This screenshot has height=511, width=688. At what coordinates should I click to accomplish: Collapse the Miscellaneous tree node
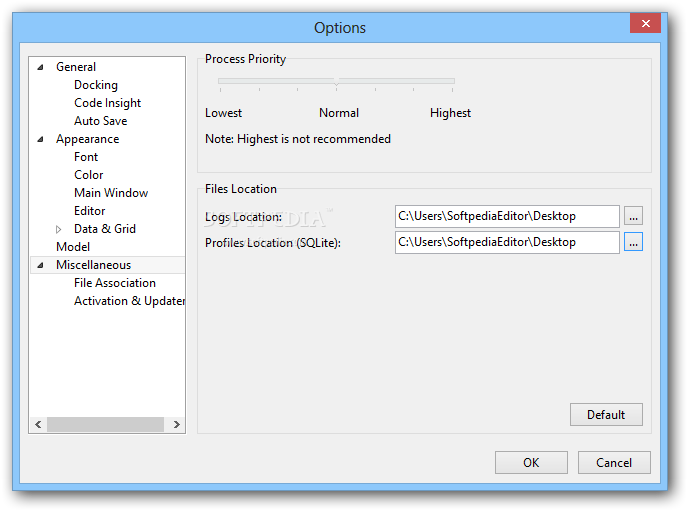click(x=40, y=265)
